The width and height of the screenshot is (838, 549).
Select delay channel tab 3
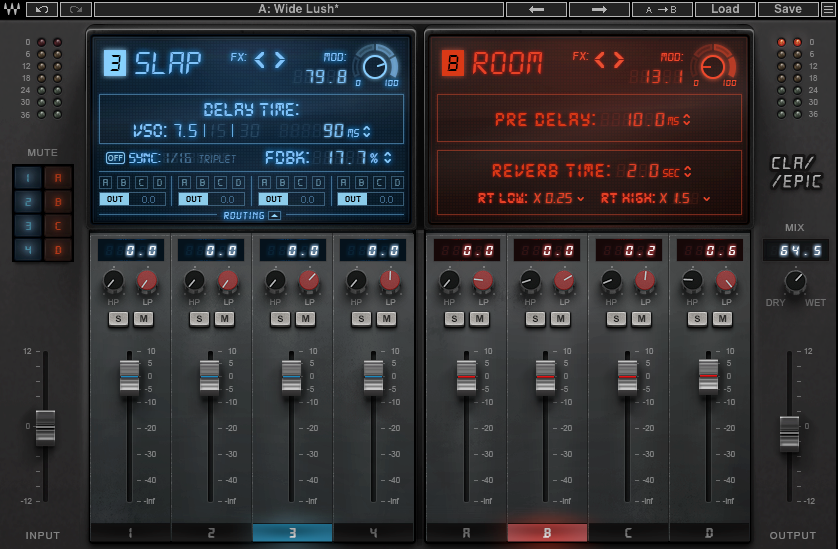pyautogui.click(x=292, y=532)
